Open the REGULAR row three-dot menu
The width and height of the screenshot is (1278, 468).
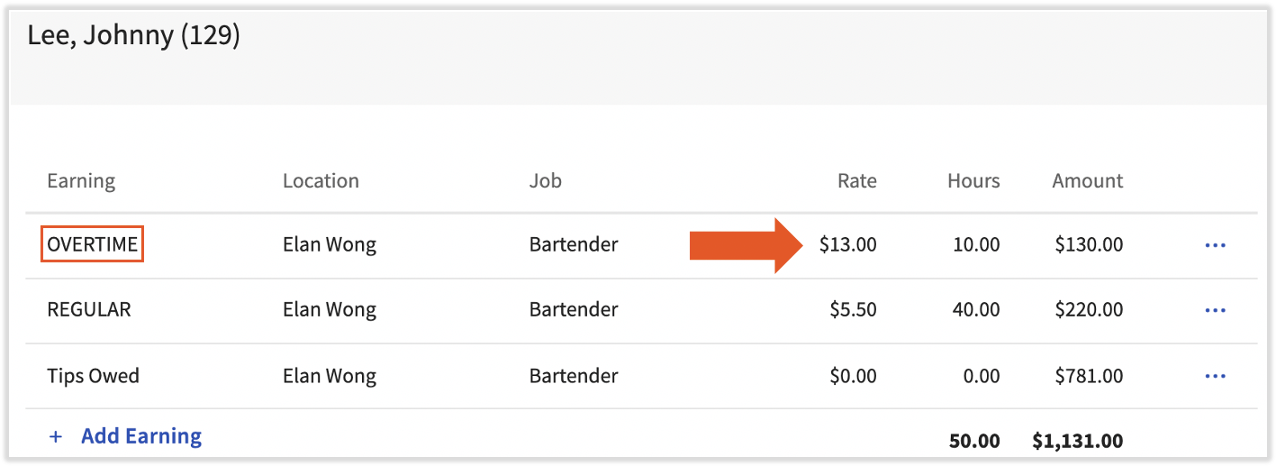tap(1215, 311)
